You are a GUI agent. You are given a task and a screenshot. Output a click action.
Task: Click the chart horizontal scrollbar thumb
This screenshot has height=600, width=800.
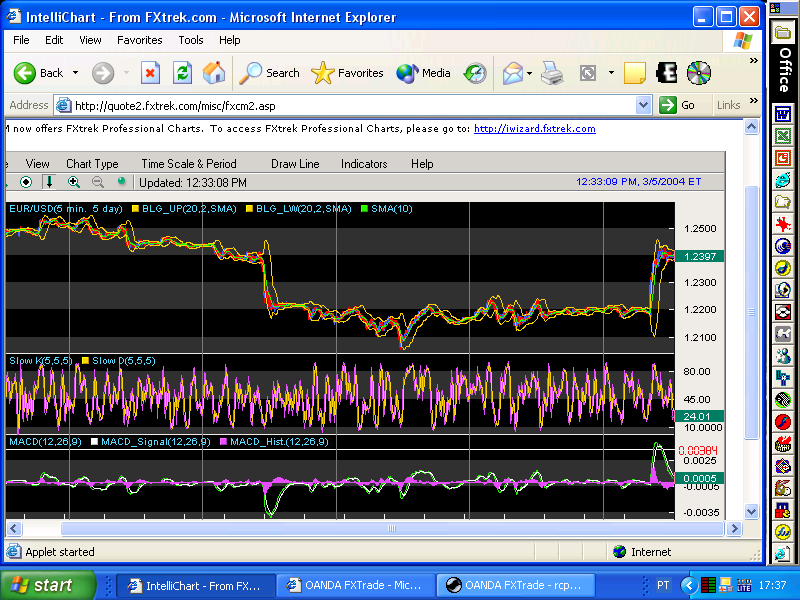pos(392,529)
